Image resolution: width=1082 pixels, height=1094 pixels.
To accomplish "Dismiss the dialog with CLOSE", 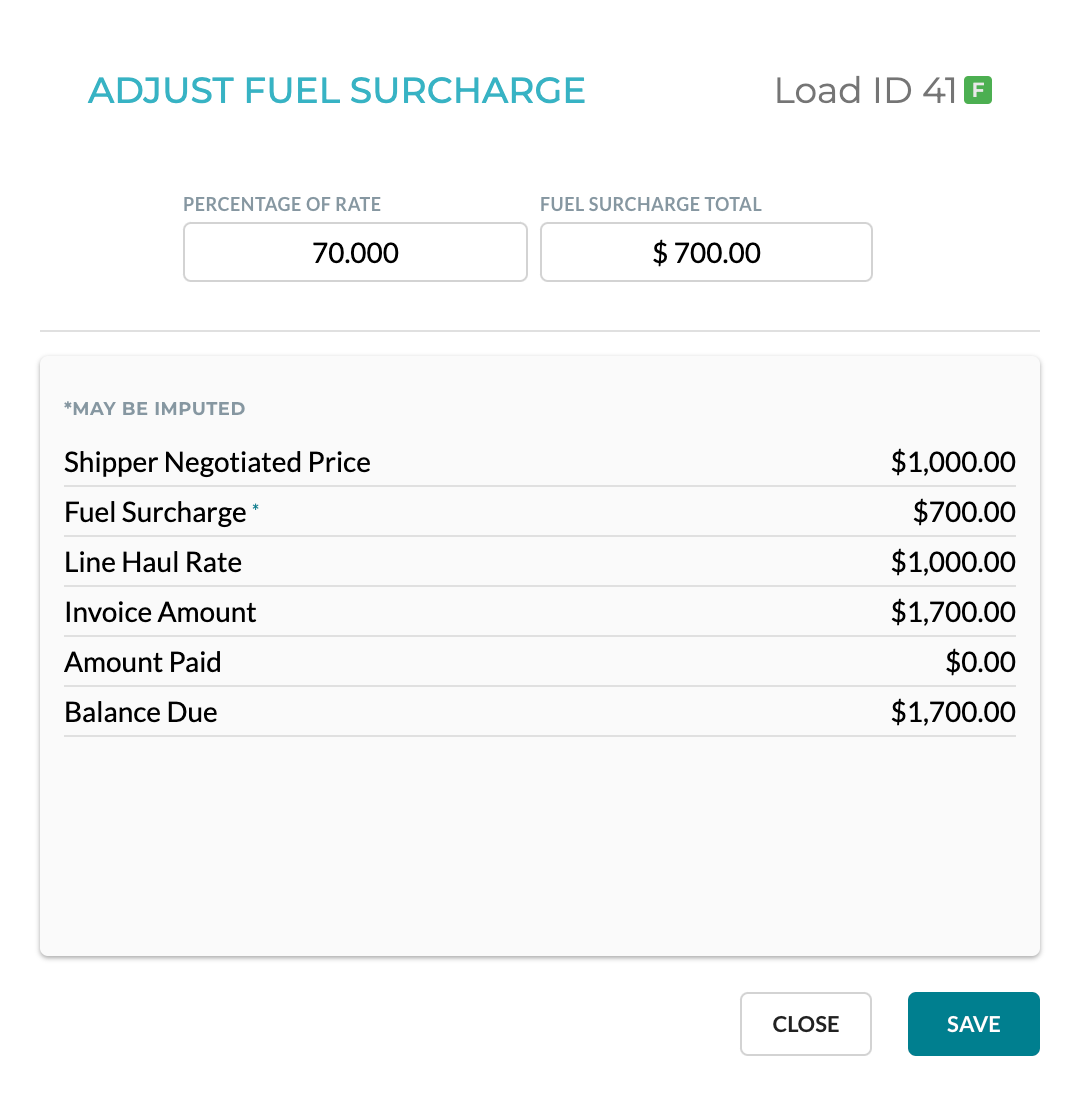I will pyautogui.click(x=805, y=1023).
